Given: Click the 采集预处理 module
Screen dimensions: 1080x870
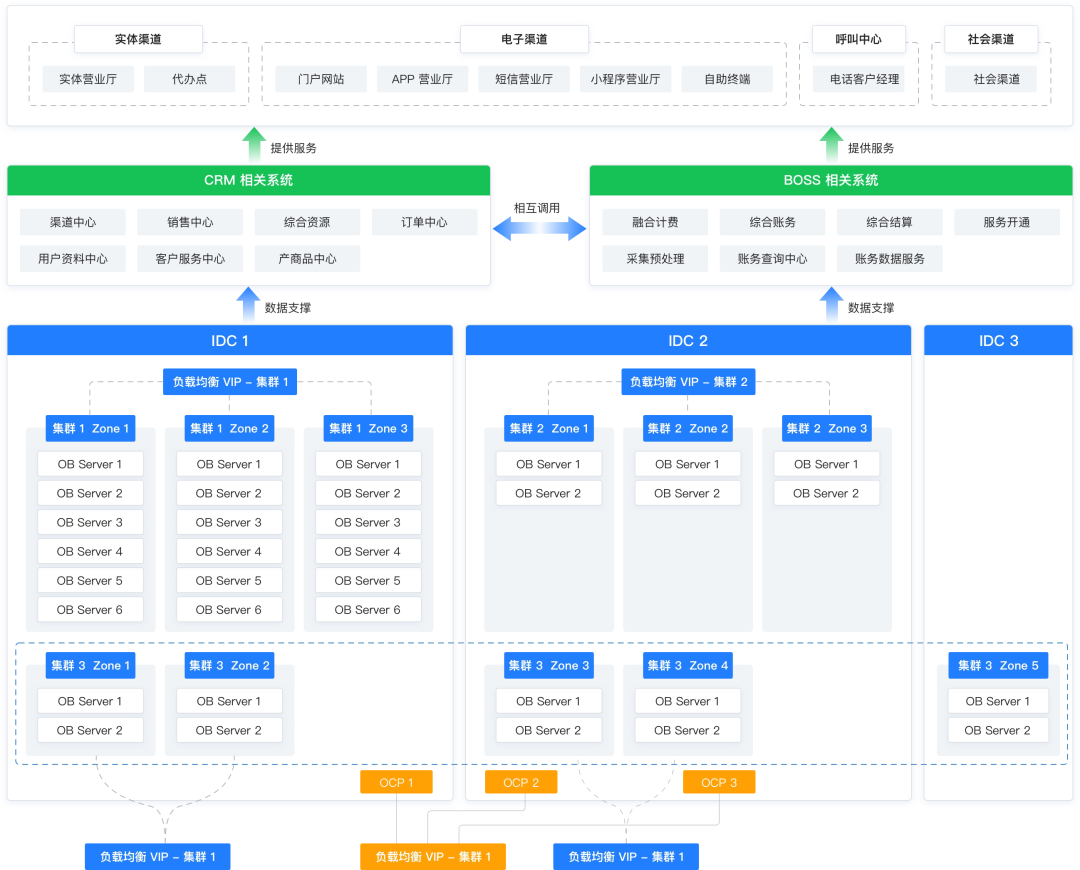Looking at the screenshot, I should click(x=655, y=258).
